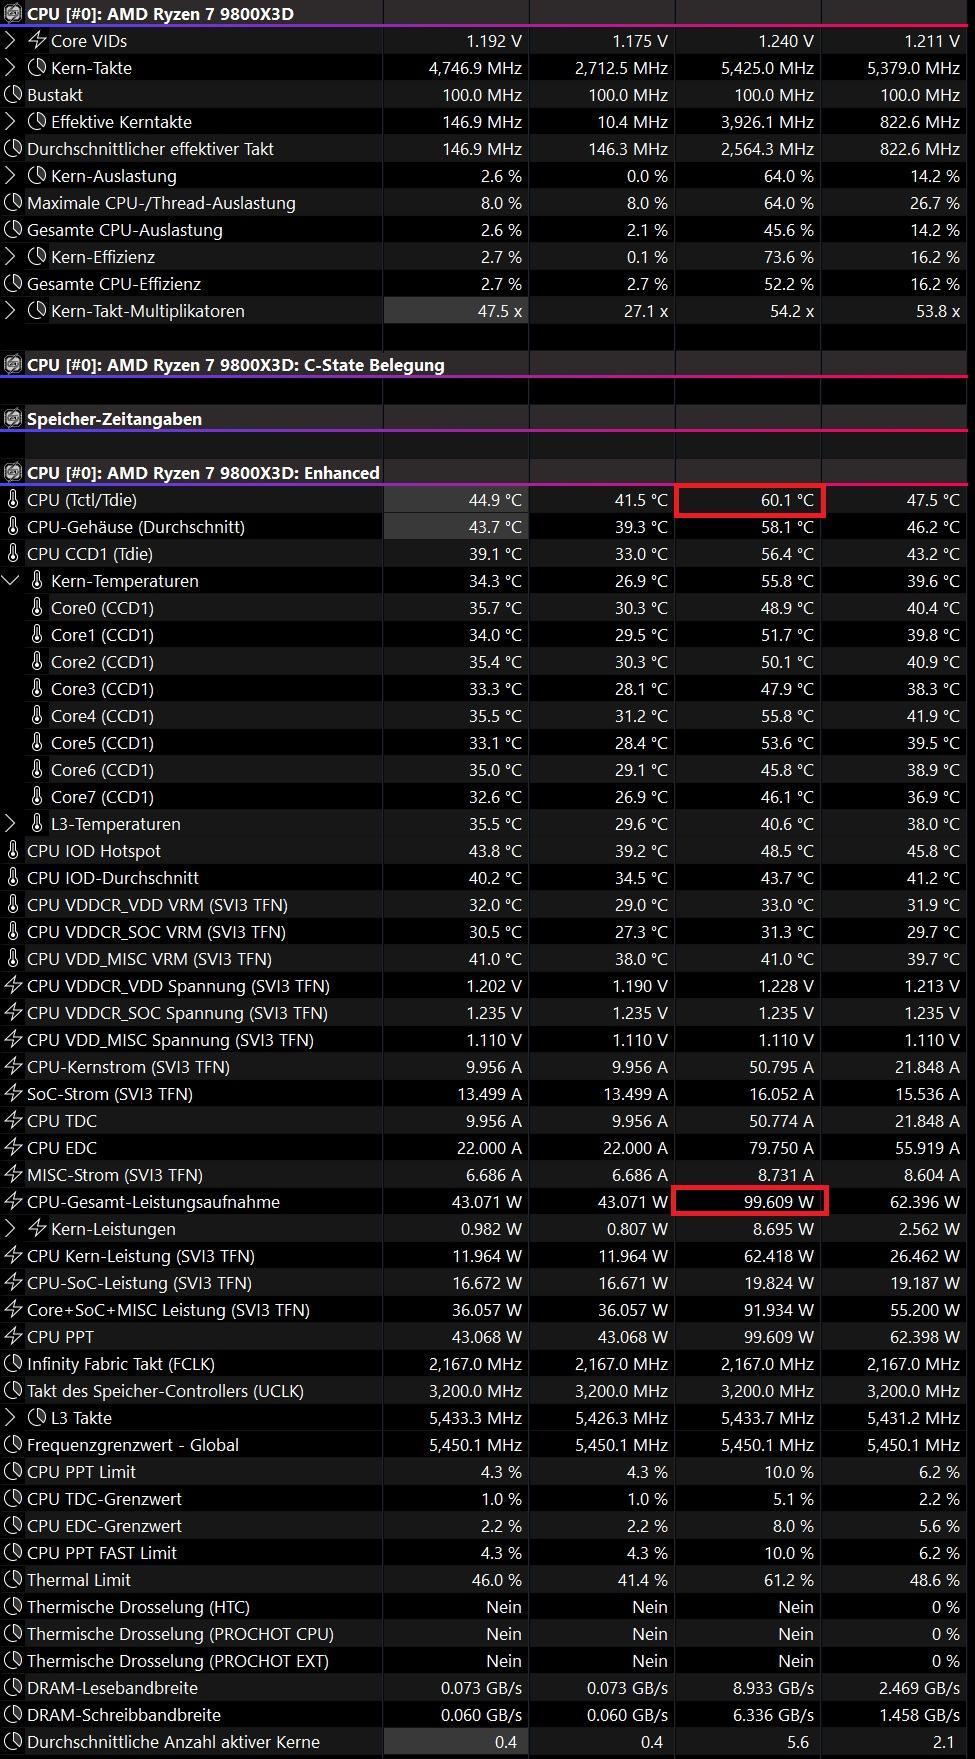Screen dimensions: 975x1759
Task: Expand the L3-Temperaturen row
Action: pyautogui.click(x=11, y=824)
